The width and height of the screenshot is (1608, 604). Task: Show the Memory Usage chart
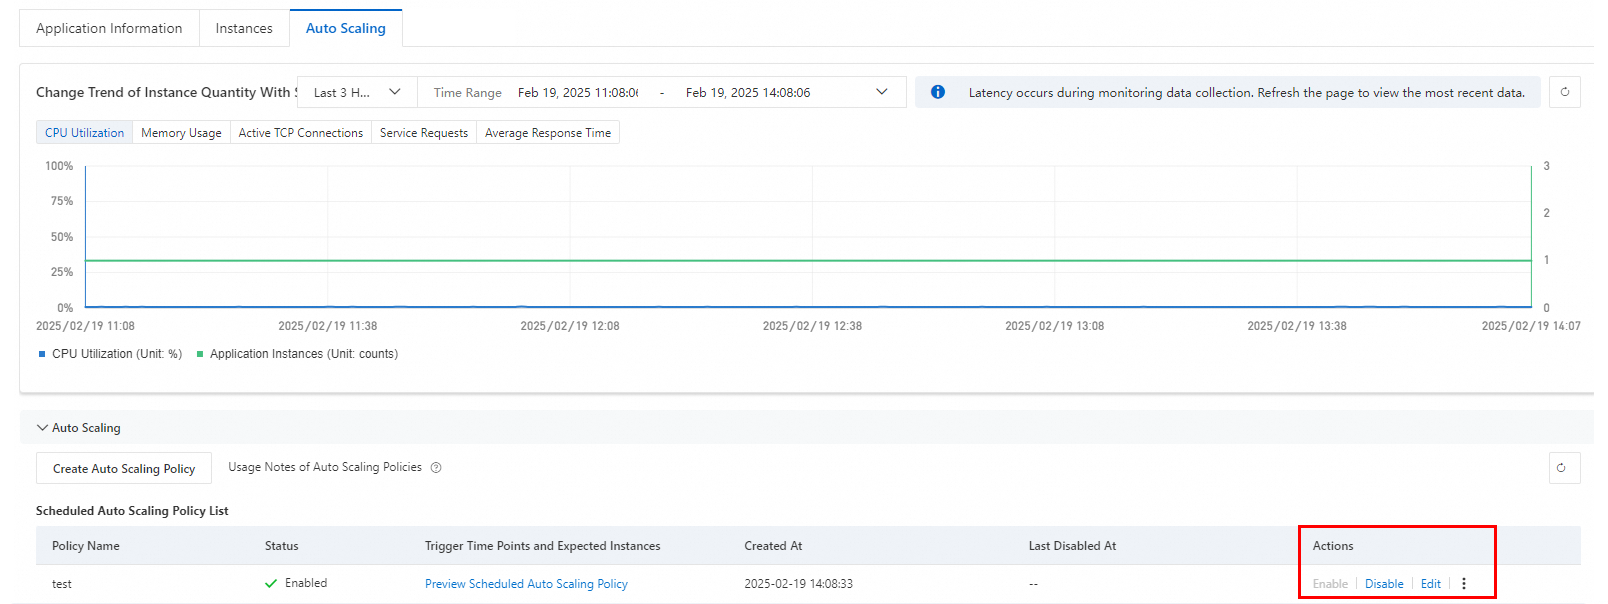pyautogui.click(x=181, y=133)
